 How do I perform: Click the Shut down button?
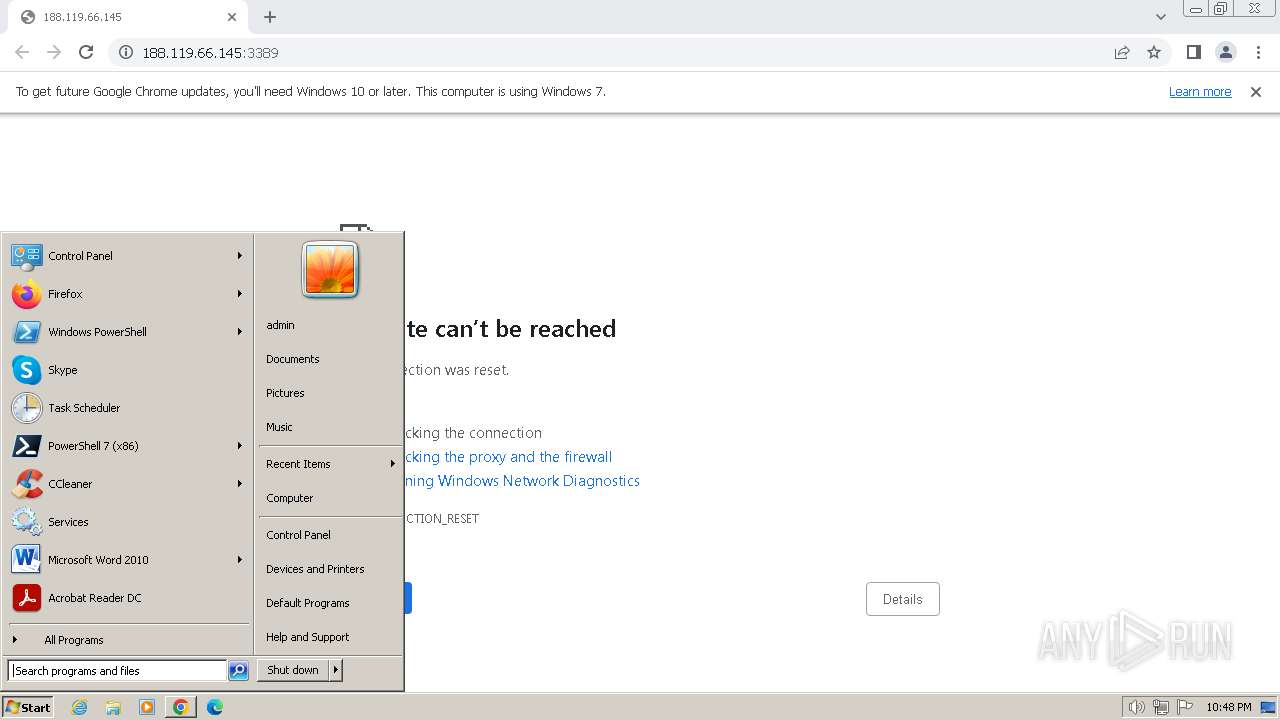pyautogui.click(x=293, y=670)
